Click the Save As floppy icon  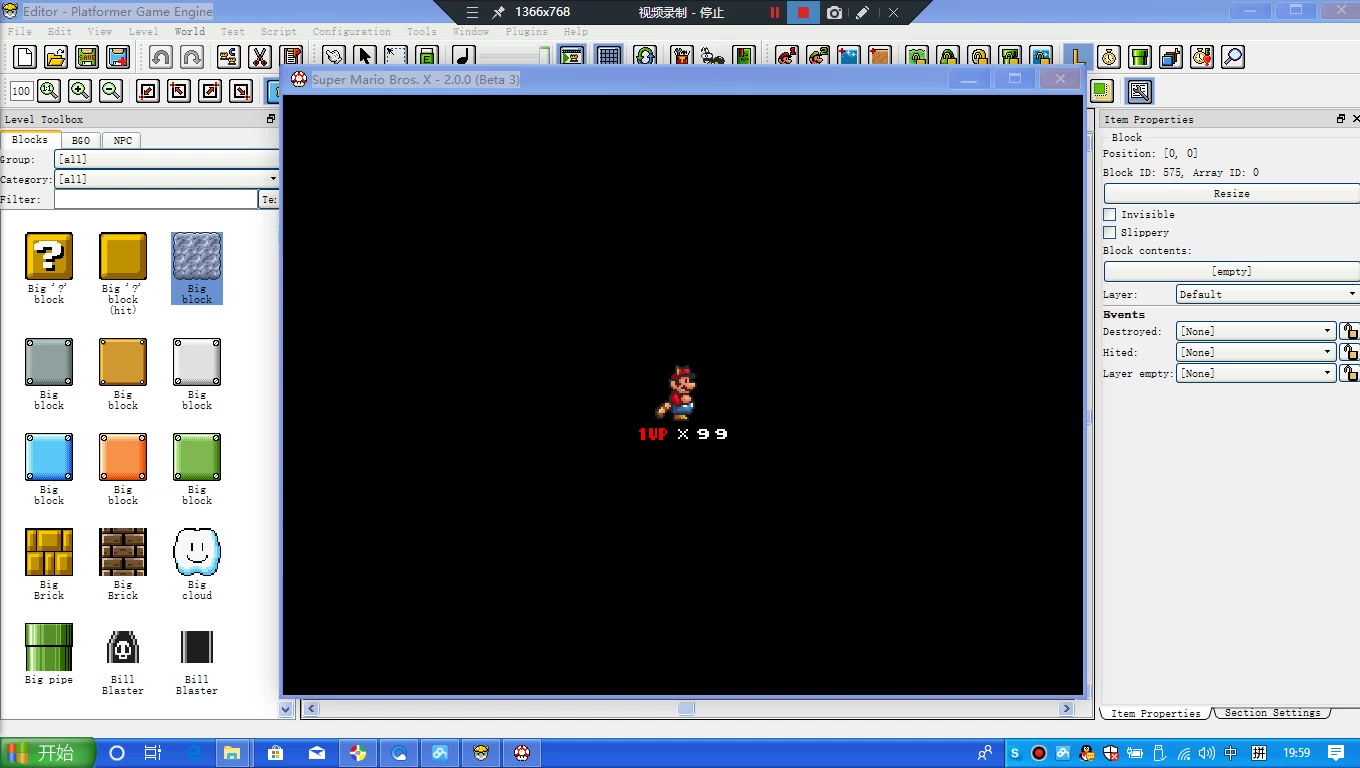click(x=118, y=57)
